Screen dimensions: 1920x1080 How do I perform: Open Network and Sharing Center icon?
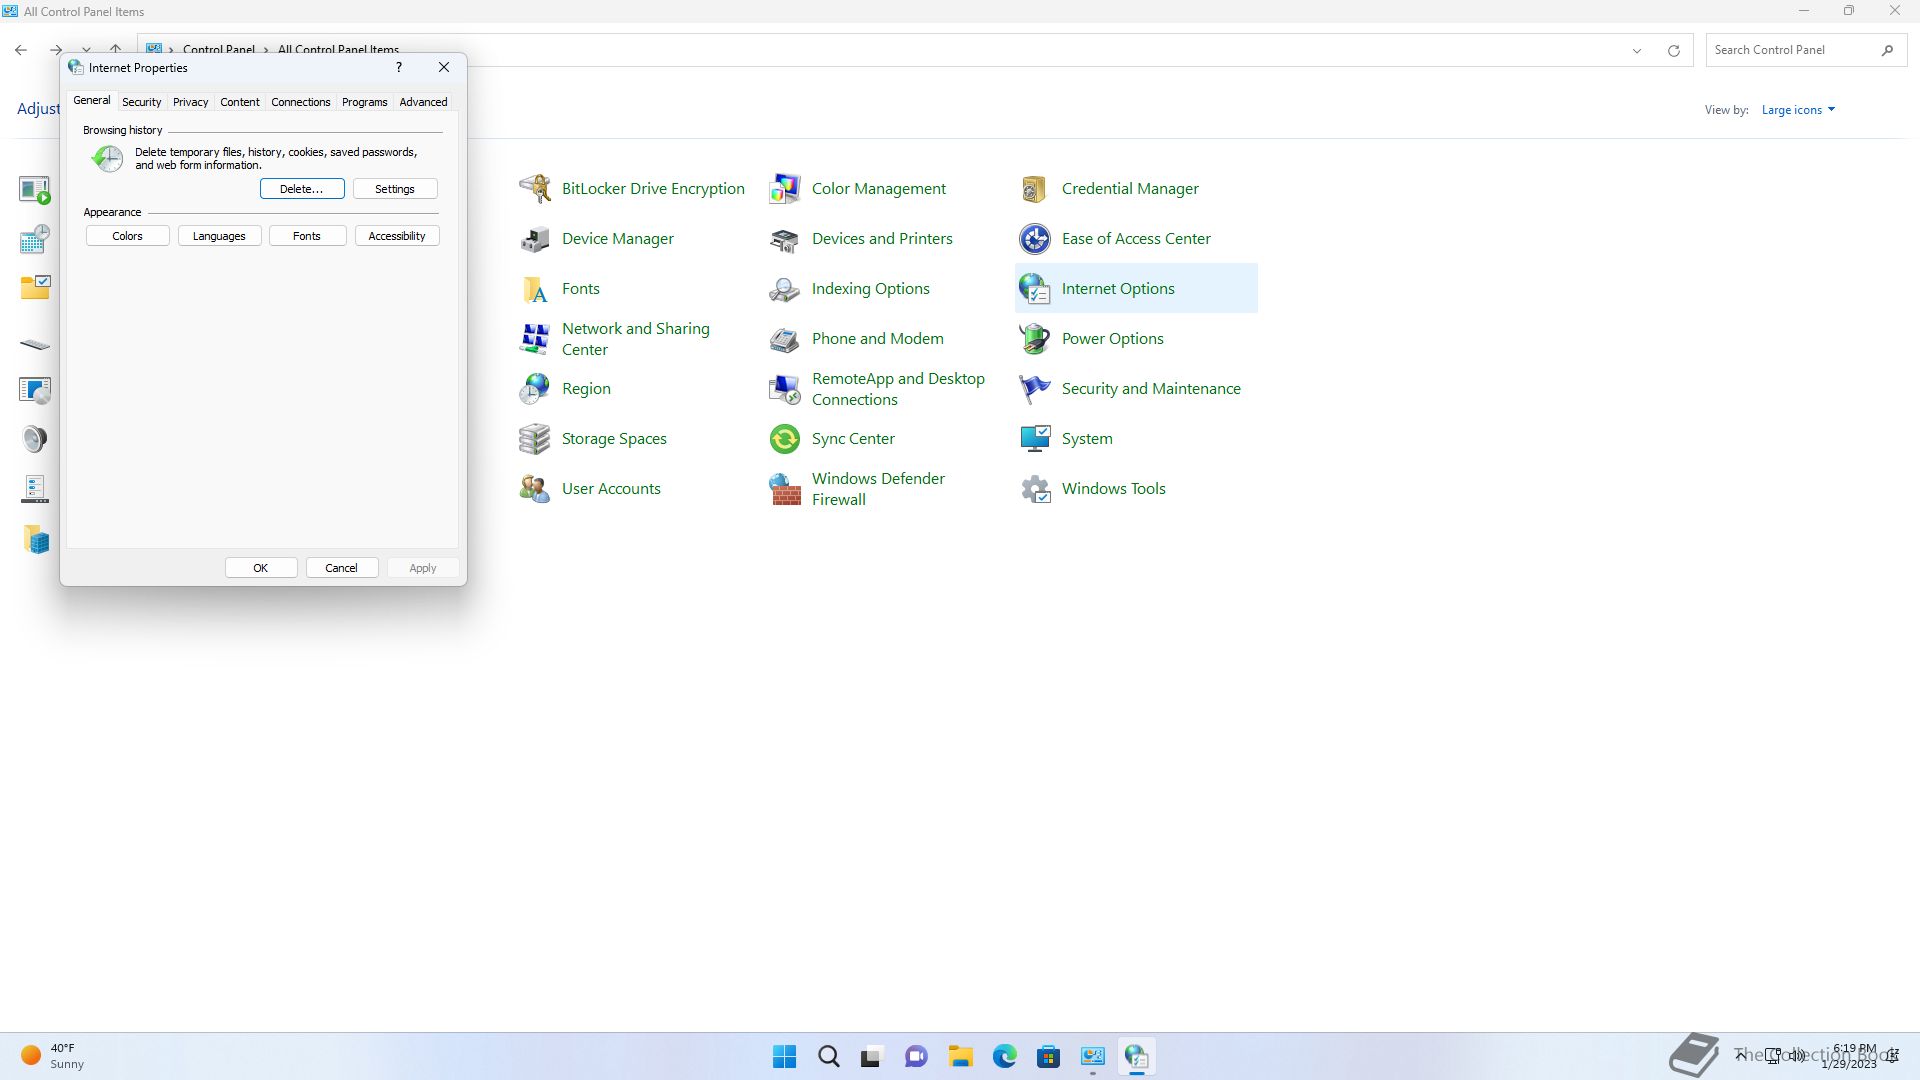point(535,338)
